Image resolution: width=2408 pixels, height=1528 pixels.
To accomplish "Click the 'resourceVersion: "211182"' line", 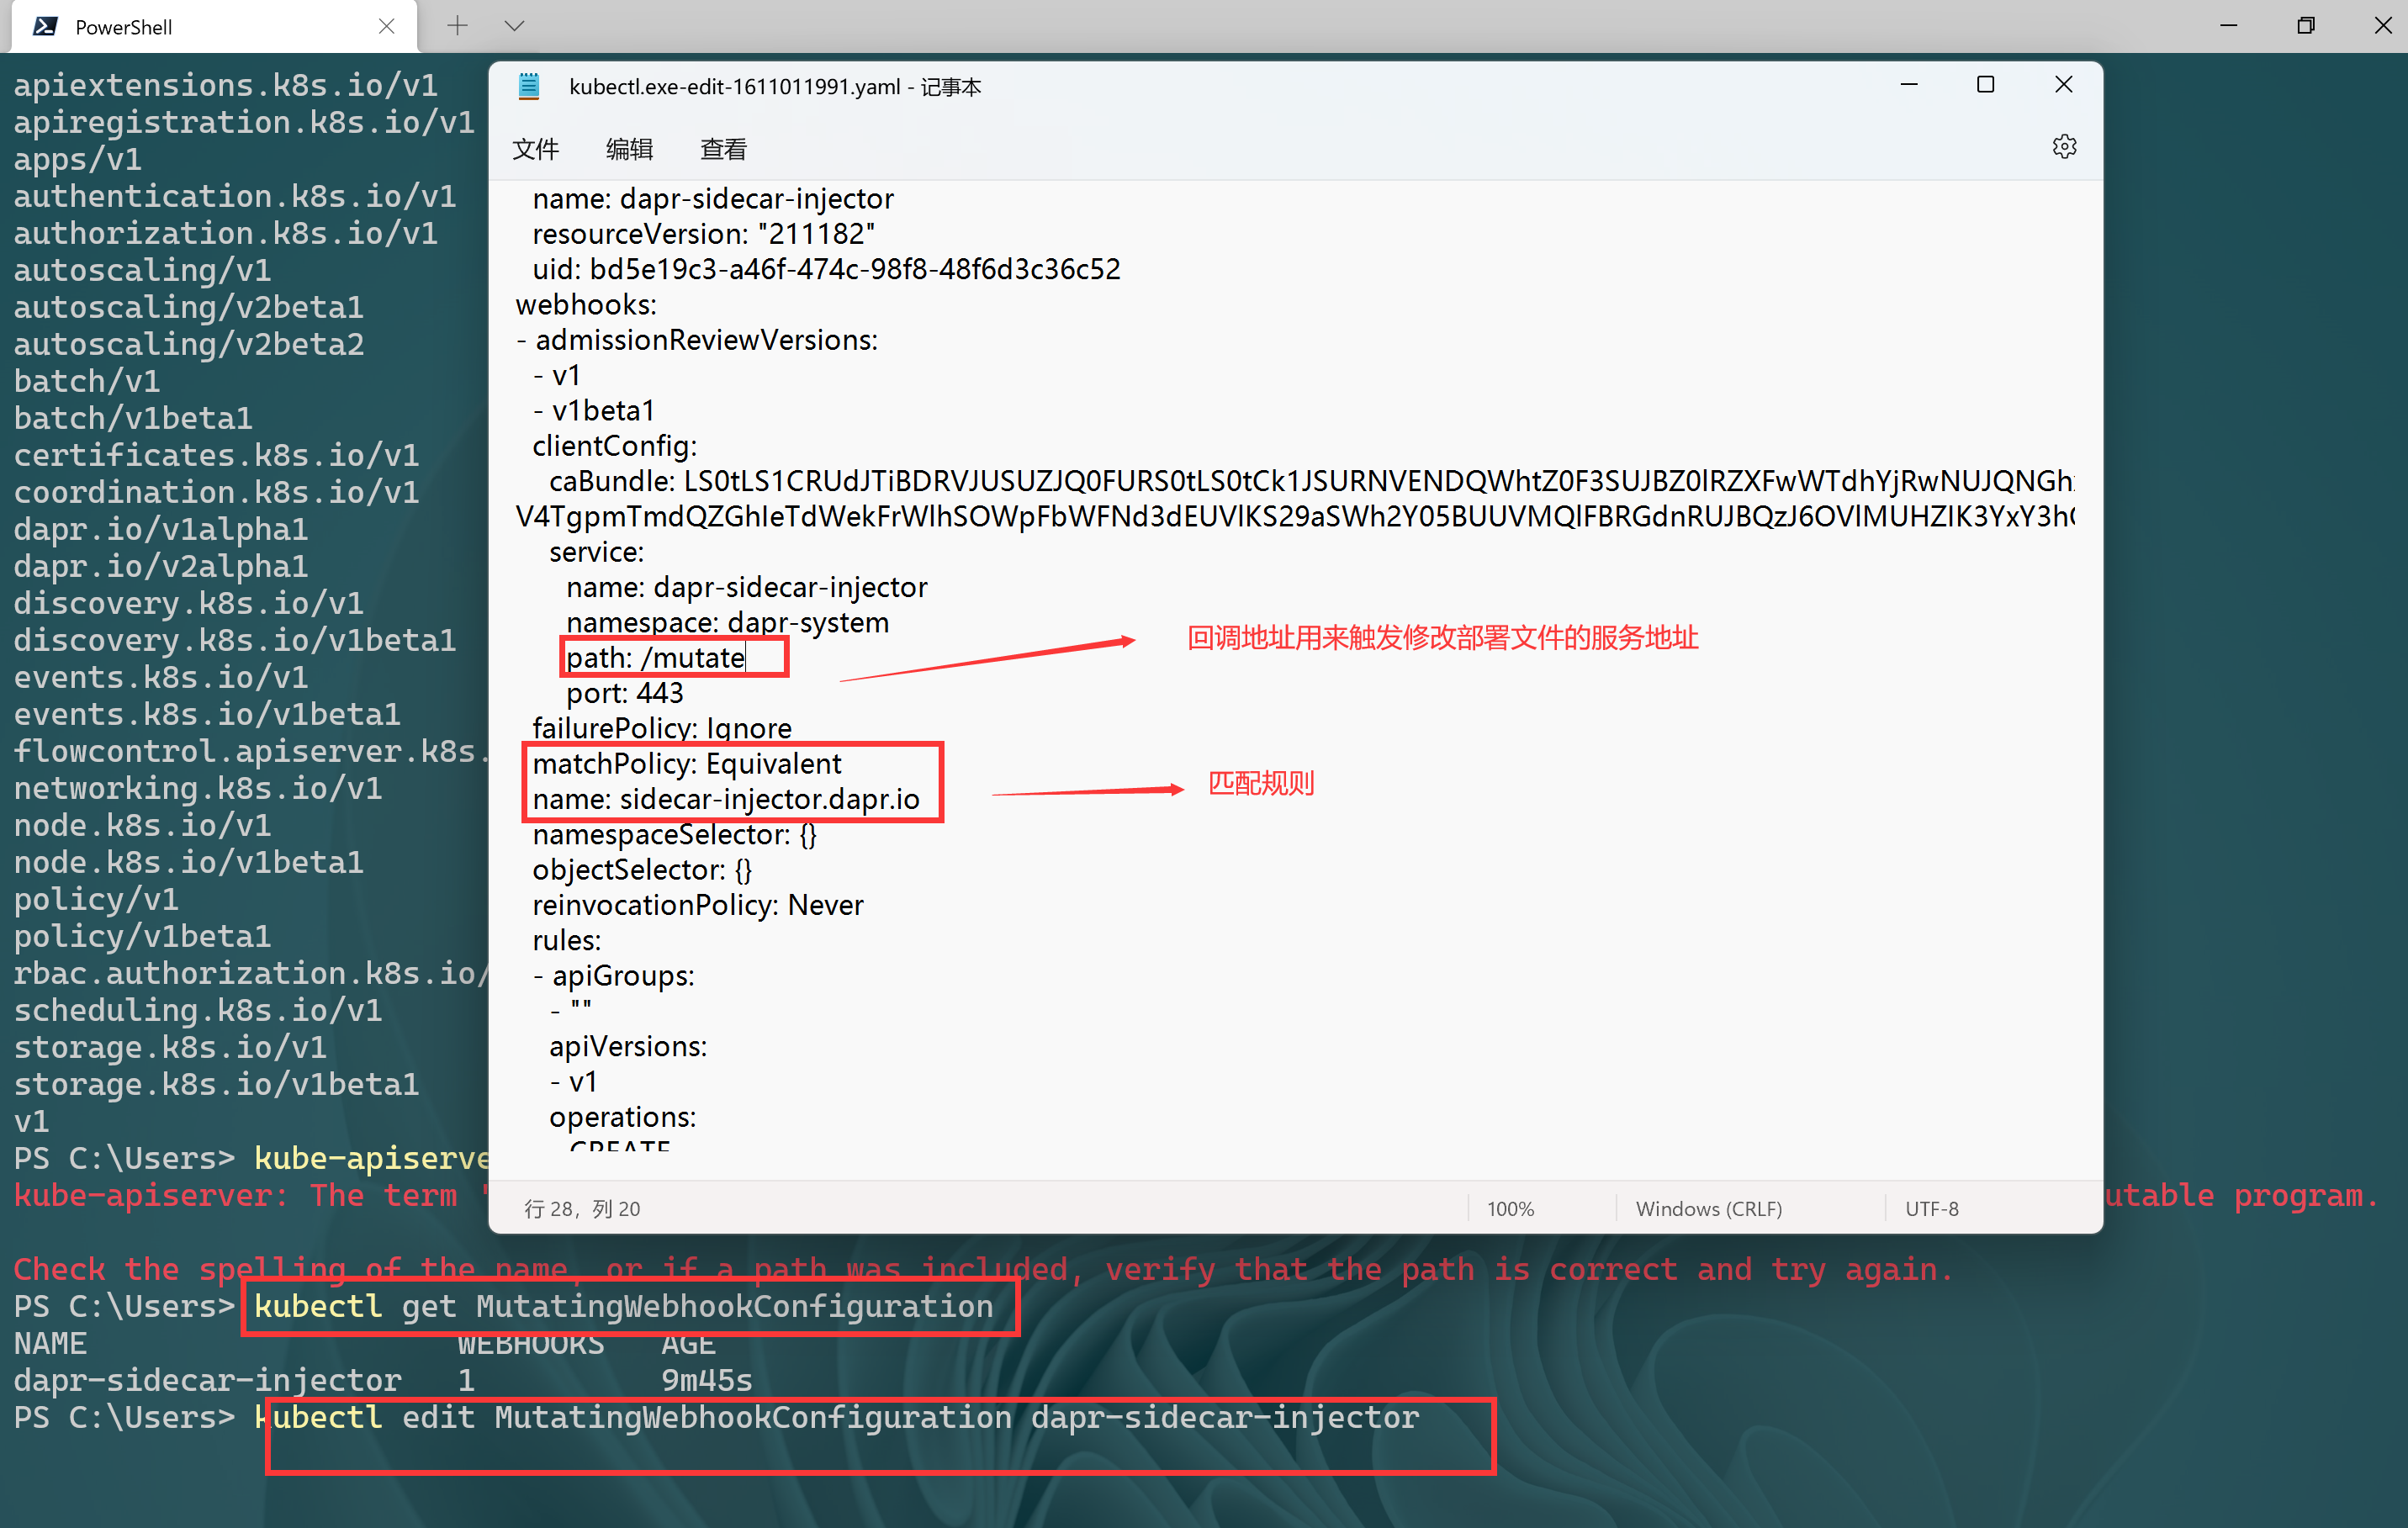I will point(703,233).
